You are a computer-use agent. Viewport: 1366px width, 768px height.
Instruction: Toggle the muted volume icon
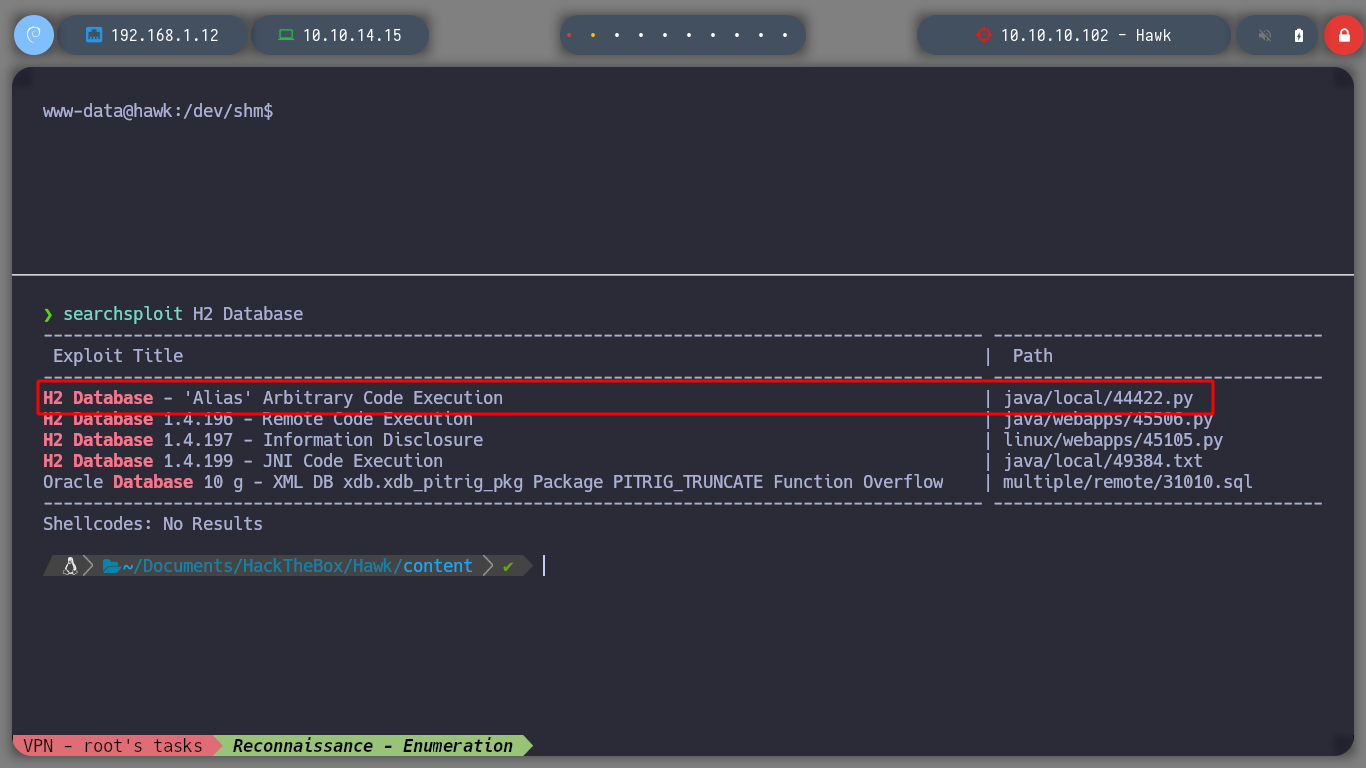coord(1265,35)
